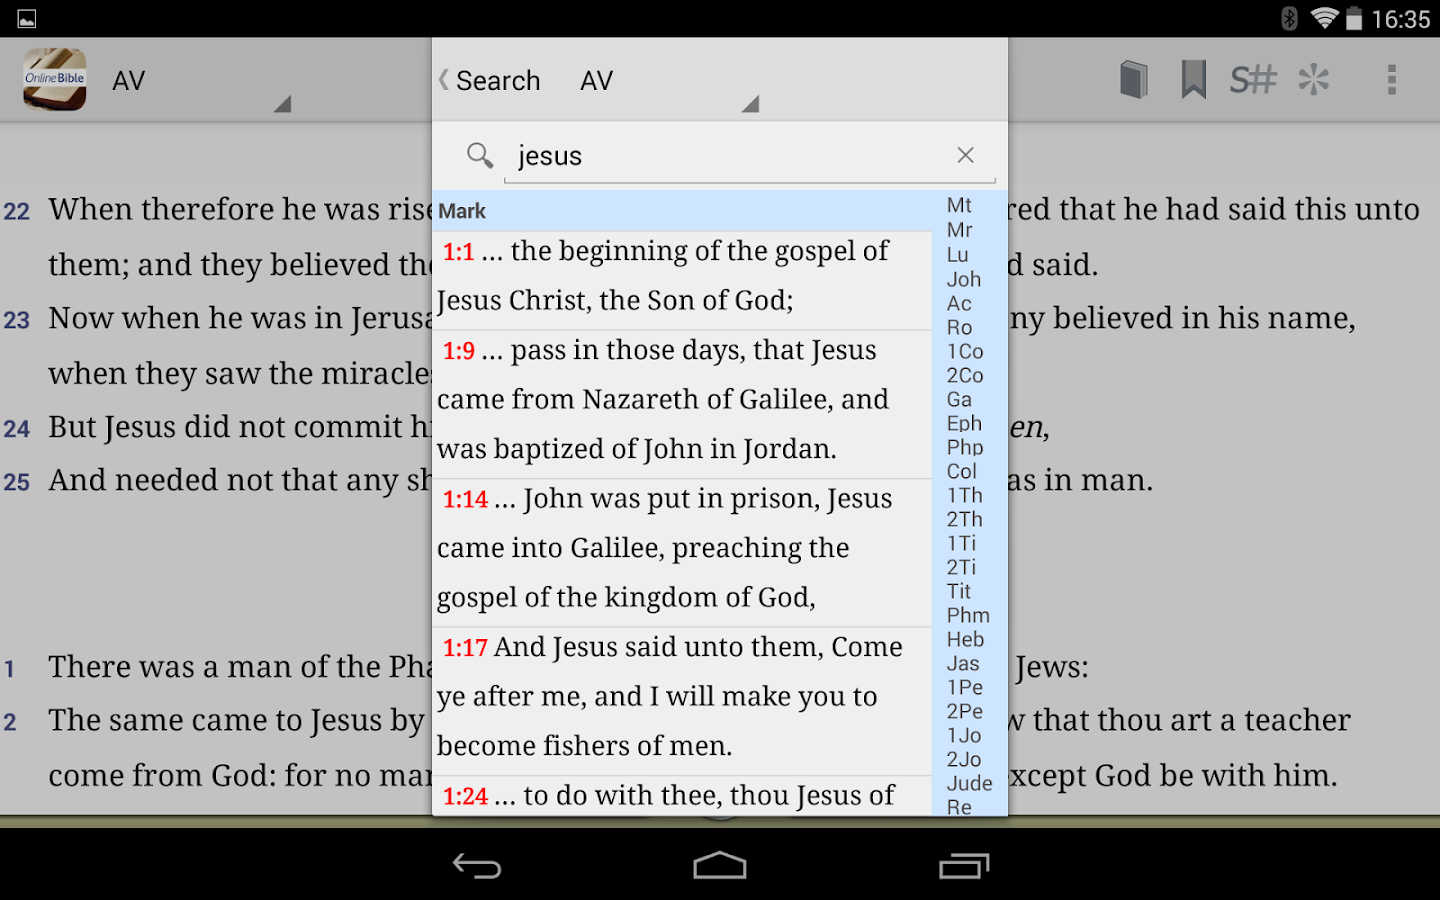1440x900 pixels.
Task: Click the asterisk annotations icon
Action: [1315, 79]
